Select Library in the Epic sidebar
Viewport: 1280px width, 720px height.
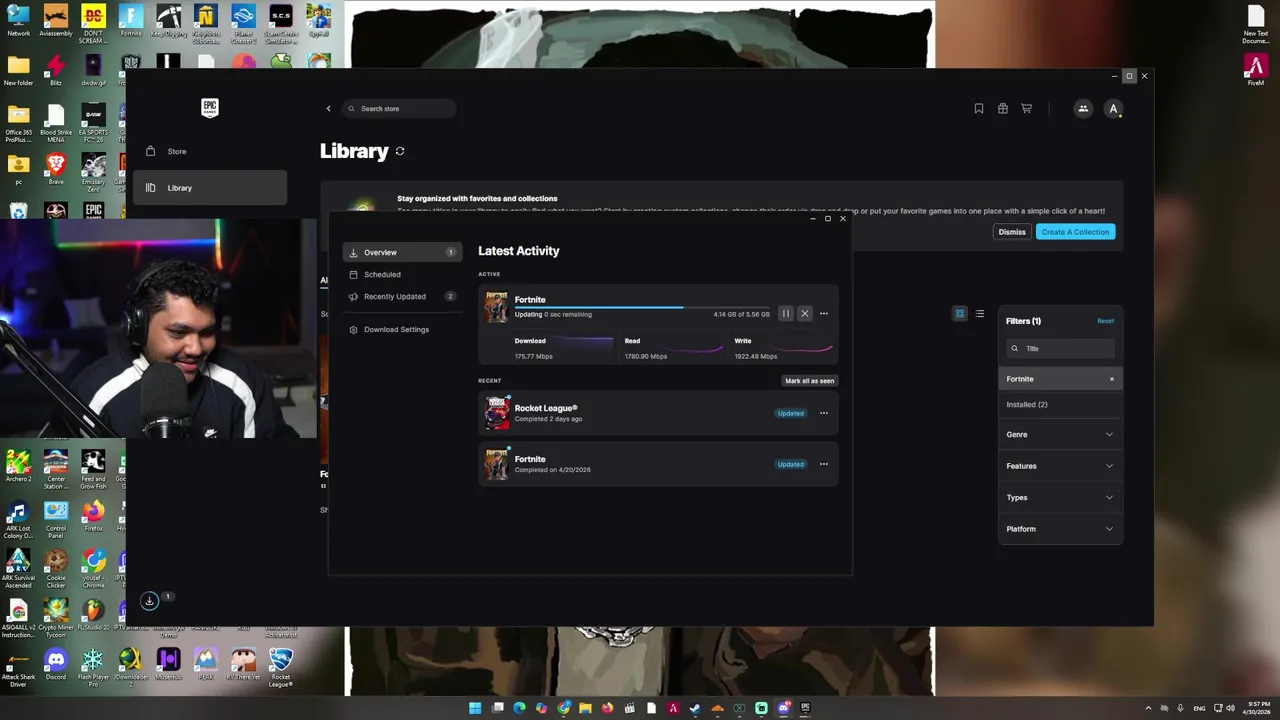tap(210, 188)
